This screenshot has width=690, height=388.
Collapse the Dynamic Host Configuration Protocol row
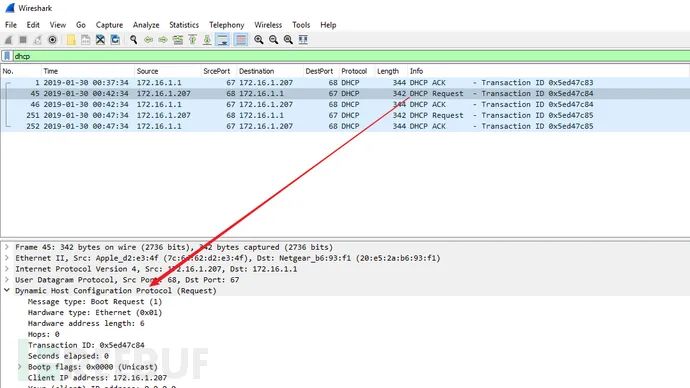click(x=7, y=291)
